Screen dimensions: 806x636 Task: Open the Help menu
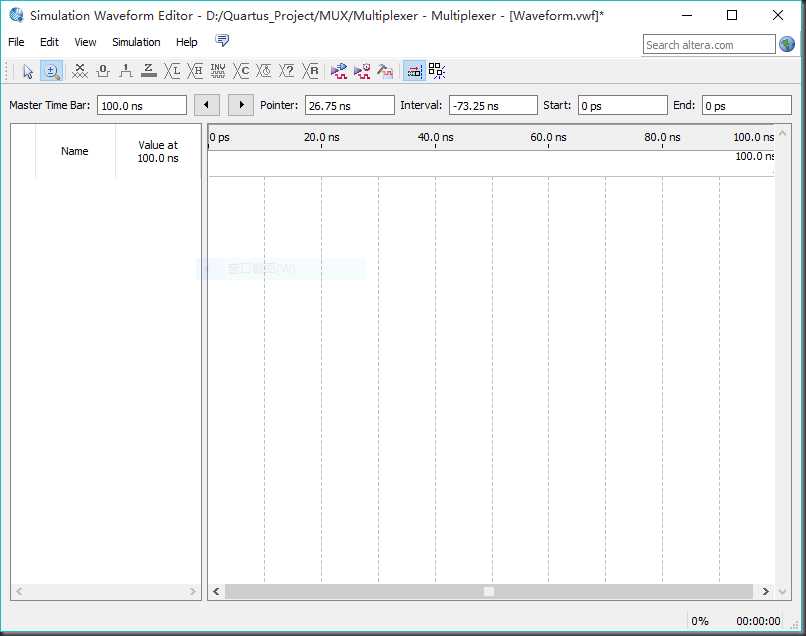pos(187,42)
